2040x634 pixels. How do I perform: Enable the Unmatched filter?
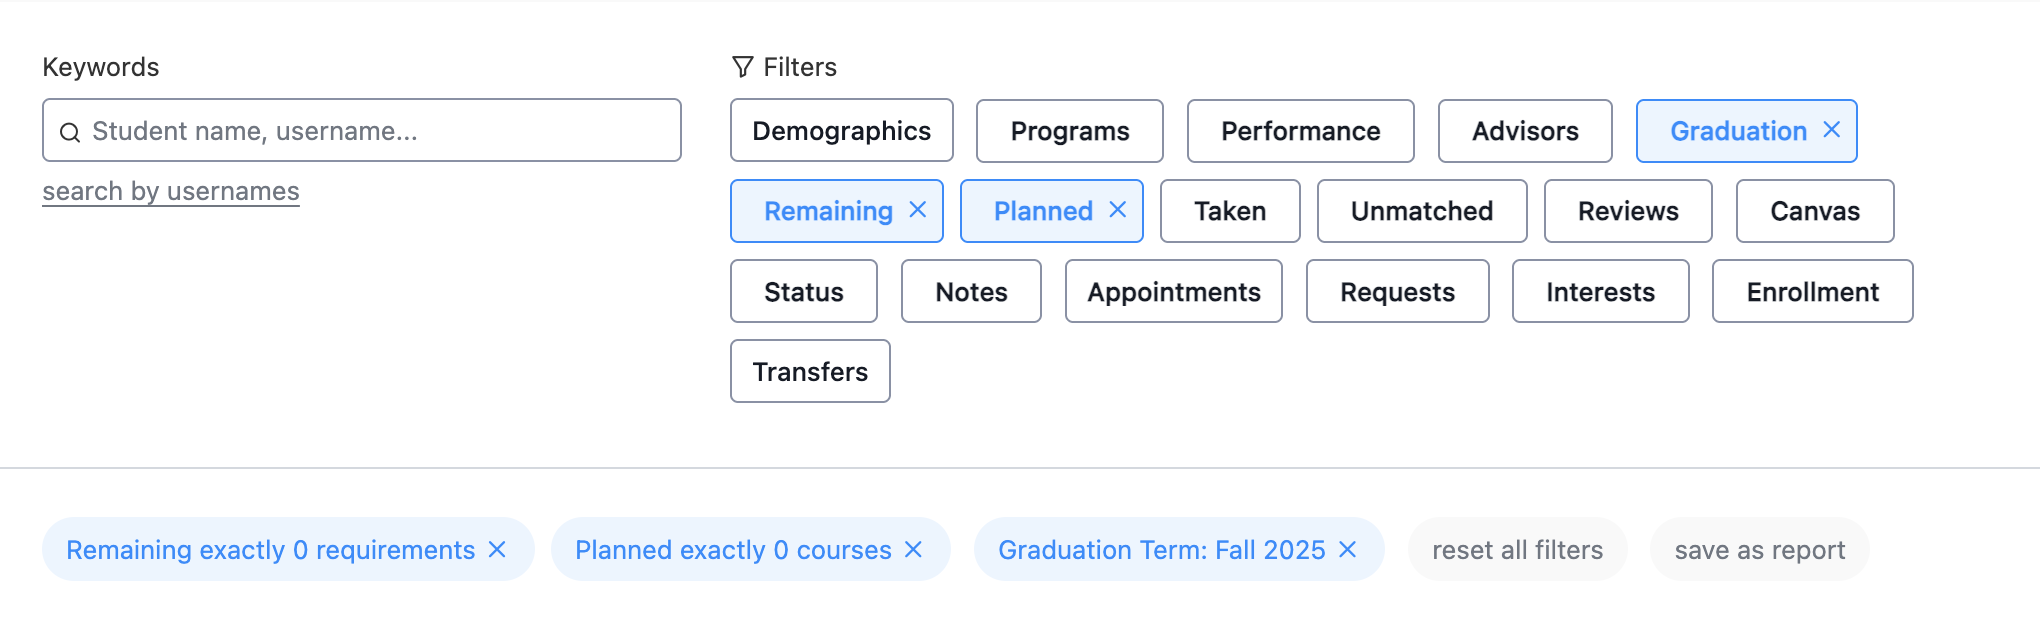point(1421,211)
